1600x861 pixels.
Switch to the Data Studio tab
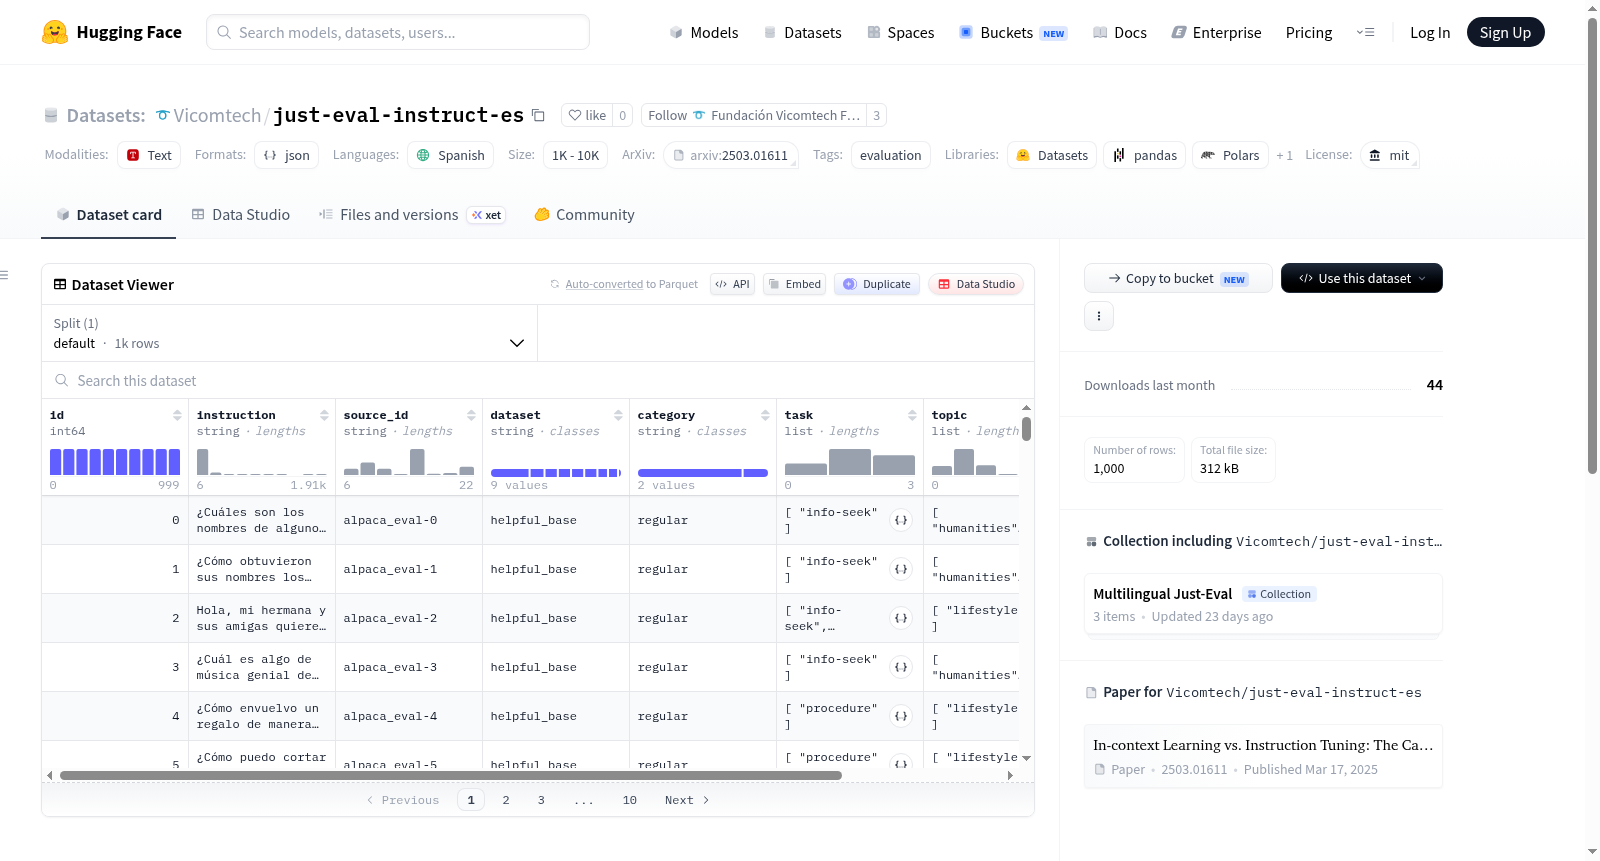[241, 214]
